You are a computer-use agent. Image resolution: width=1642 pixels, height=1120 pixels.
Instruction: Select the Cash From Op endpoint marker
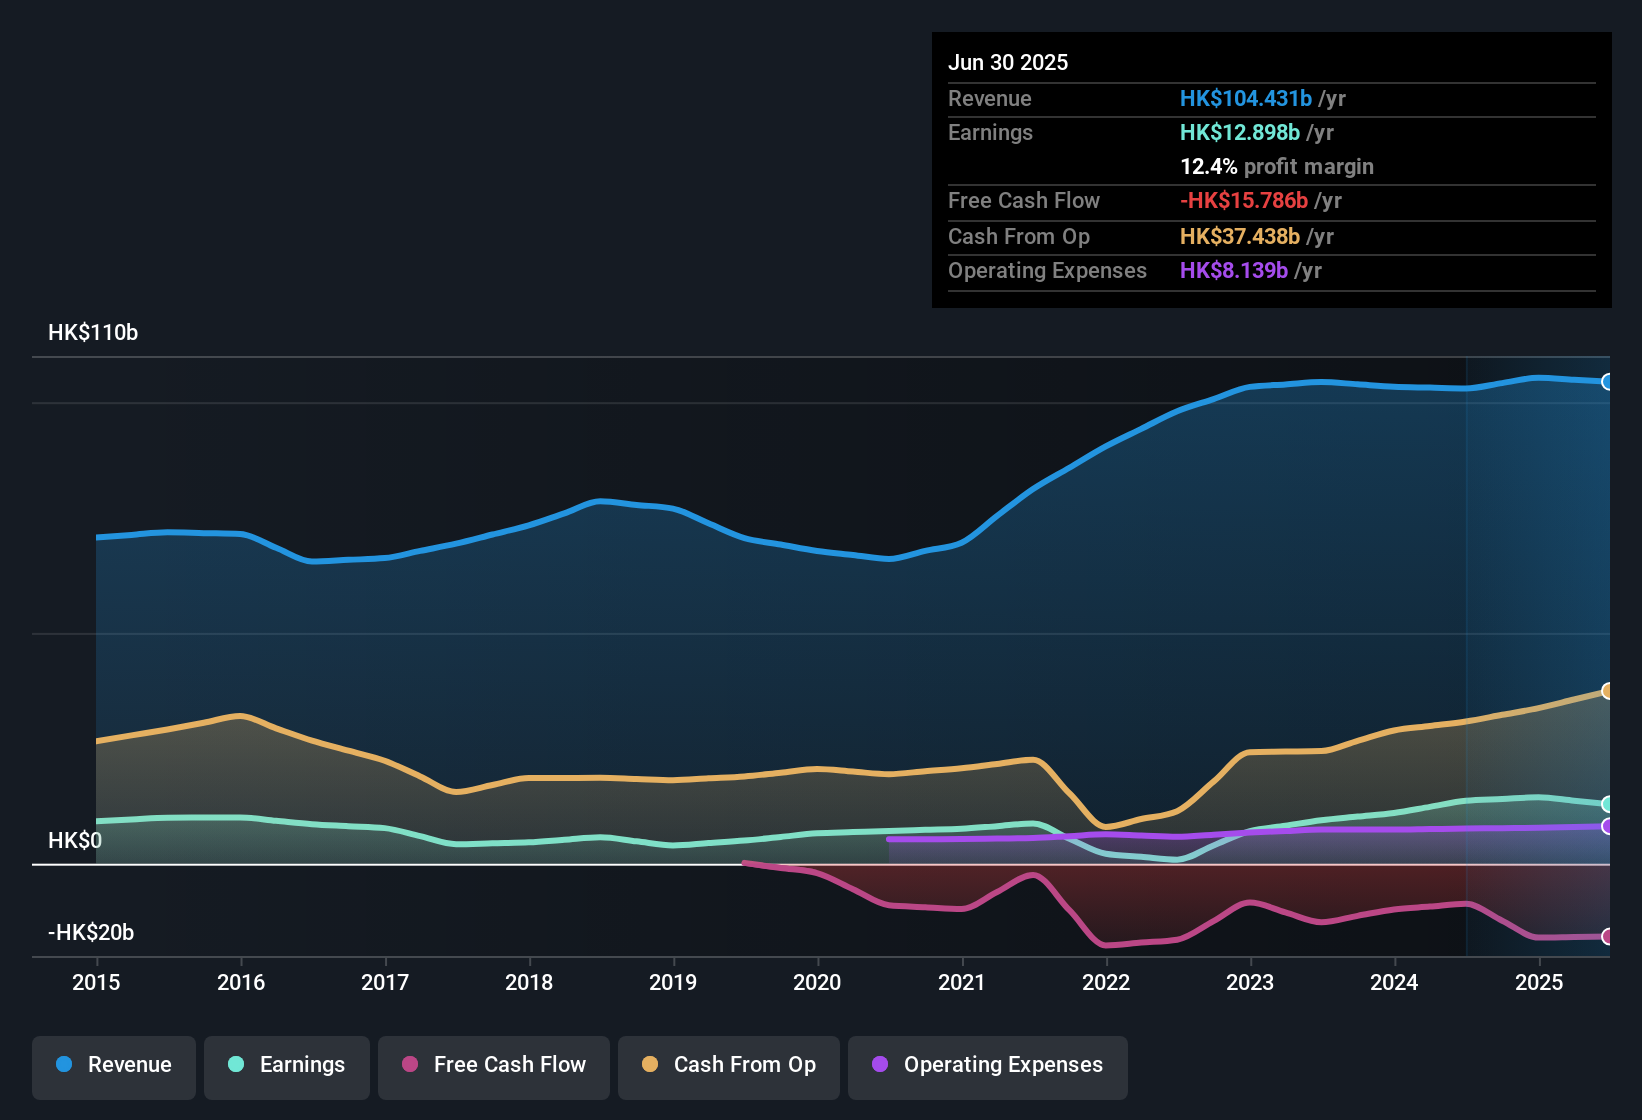[x=1608, y=690]
